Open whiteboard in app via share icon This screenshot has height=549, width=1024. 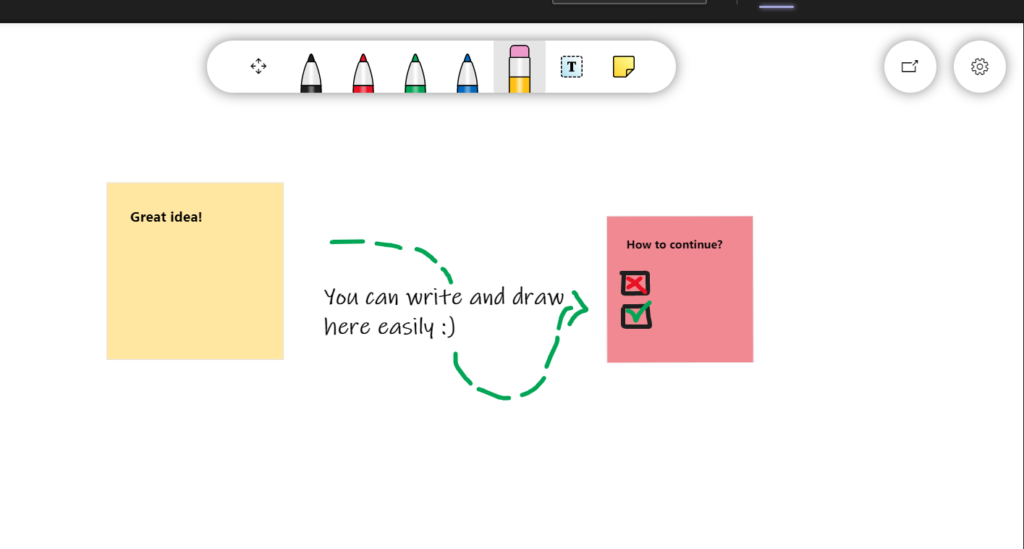tap(910, 67)
